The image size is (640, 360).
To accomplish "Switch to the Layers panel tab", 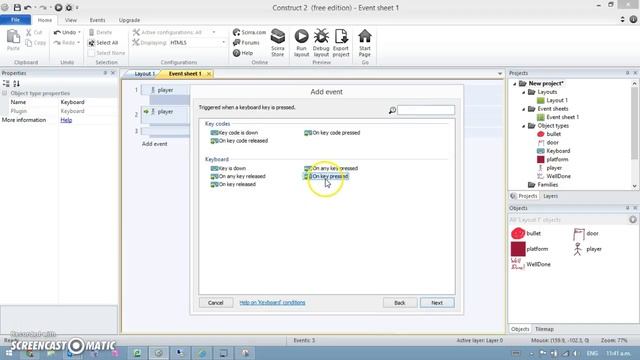I will [x=550, y=196].
